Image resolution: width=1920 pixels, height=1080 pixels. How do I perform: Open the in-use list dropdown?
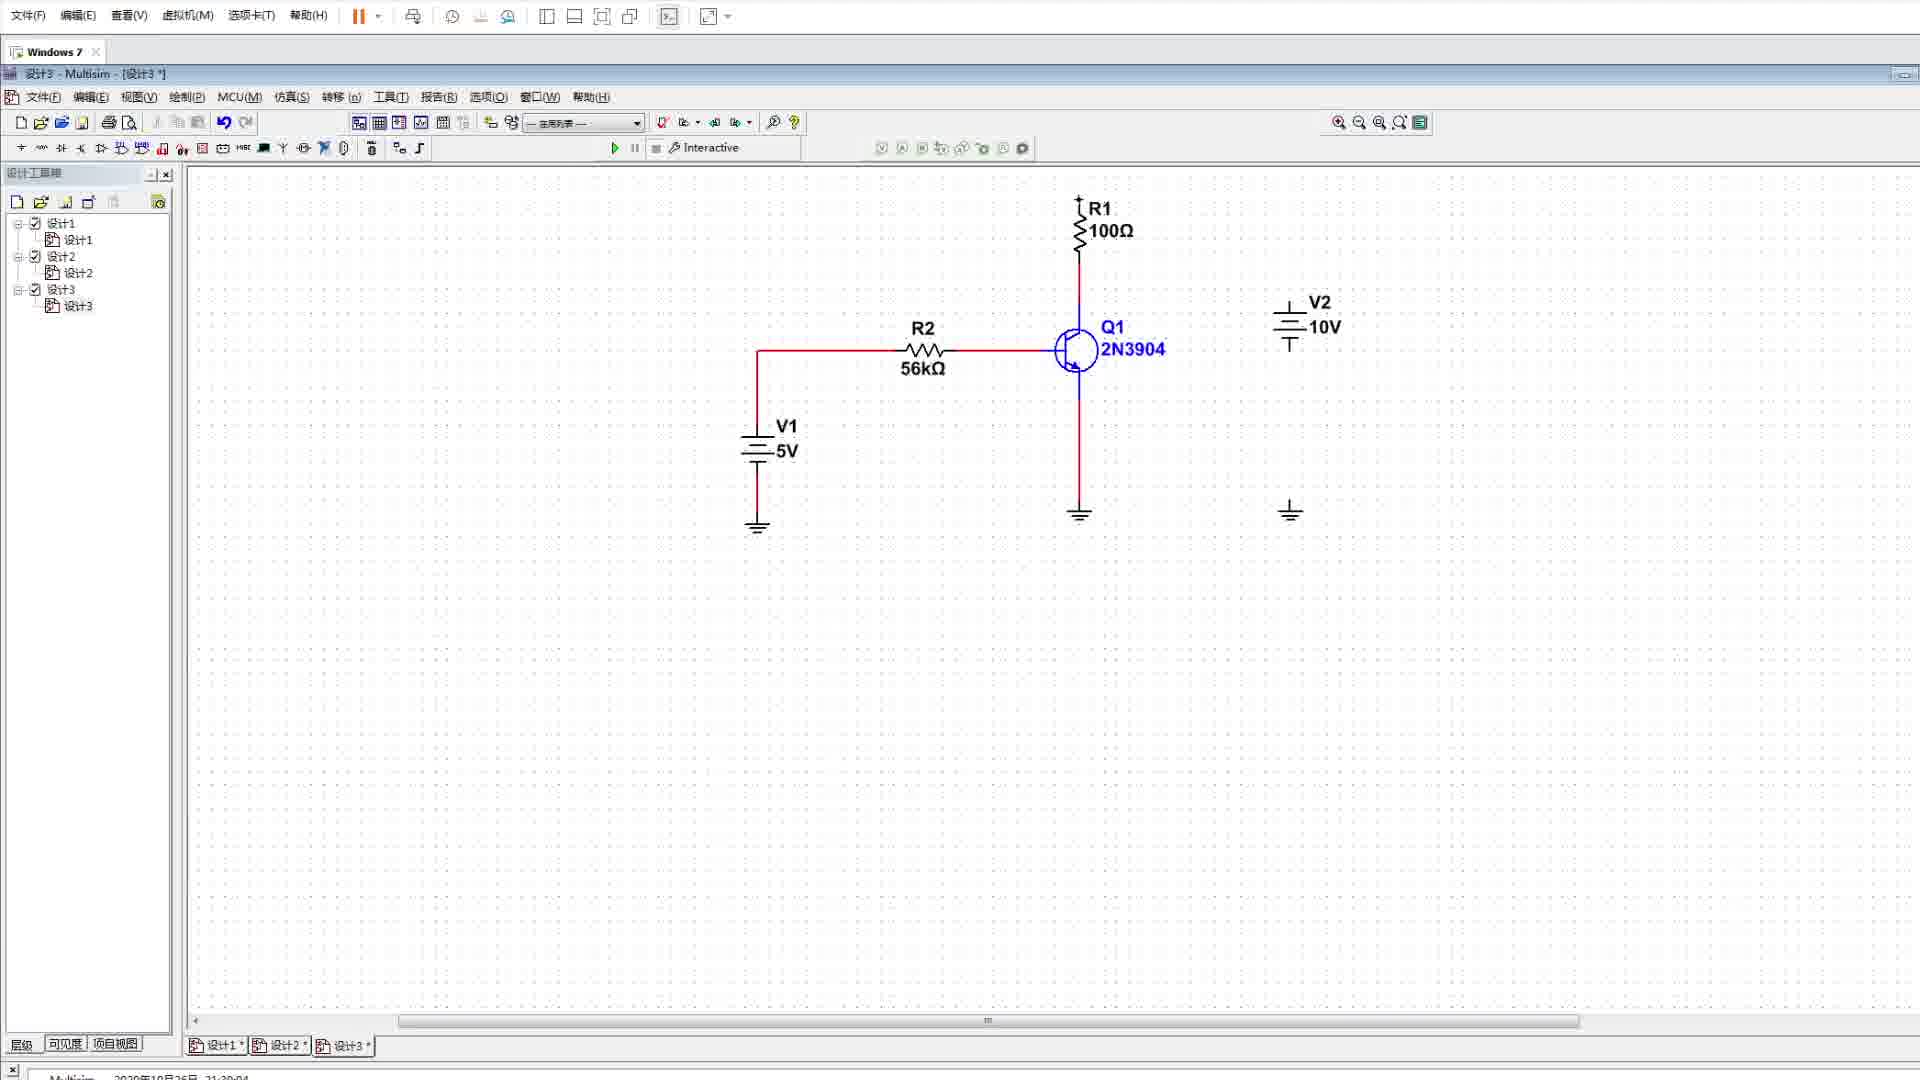(x=636, y=123)
